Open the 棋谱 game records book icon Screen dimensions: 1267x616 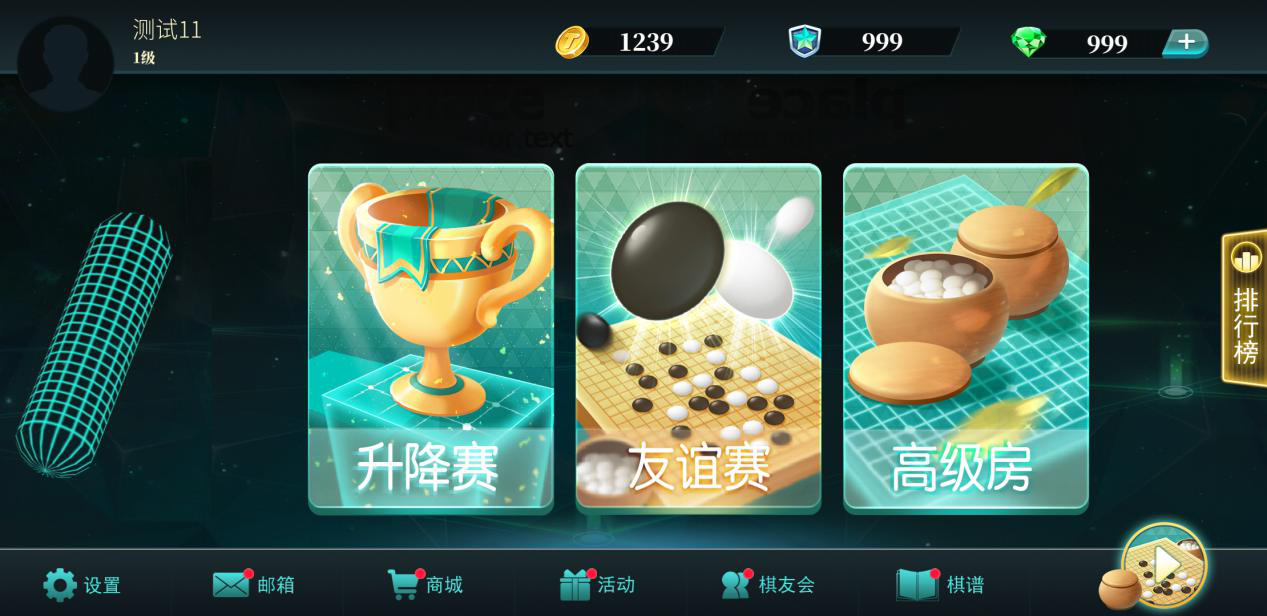pyautogui.click(x=917, y=585)
